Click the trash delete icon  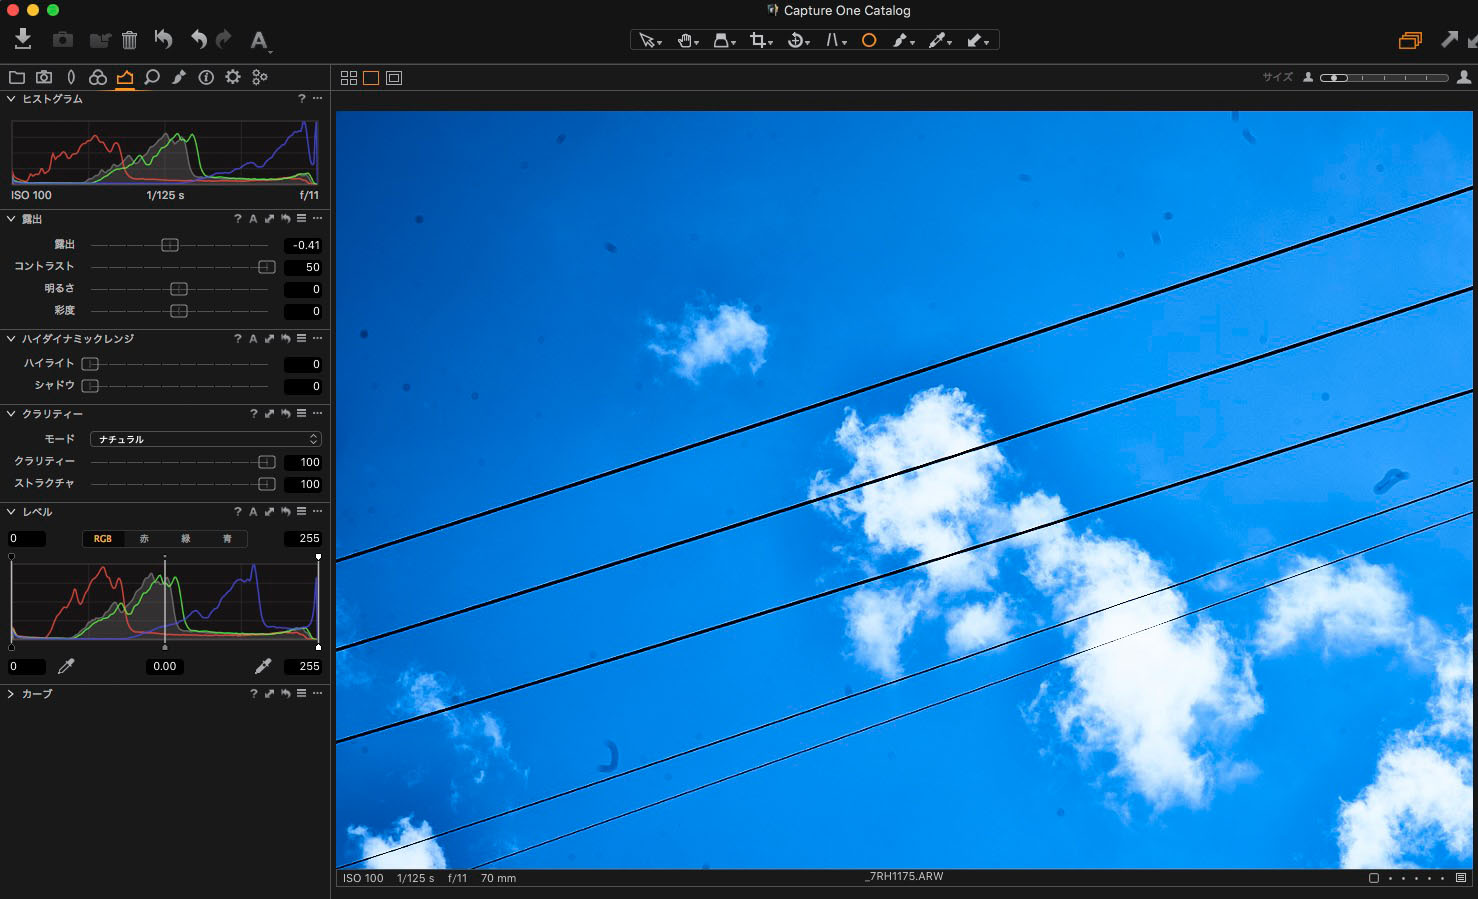[x=130, y=40]
